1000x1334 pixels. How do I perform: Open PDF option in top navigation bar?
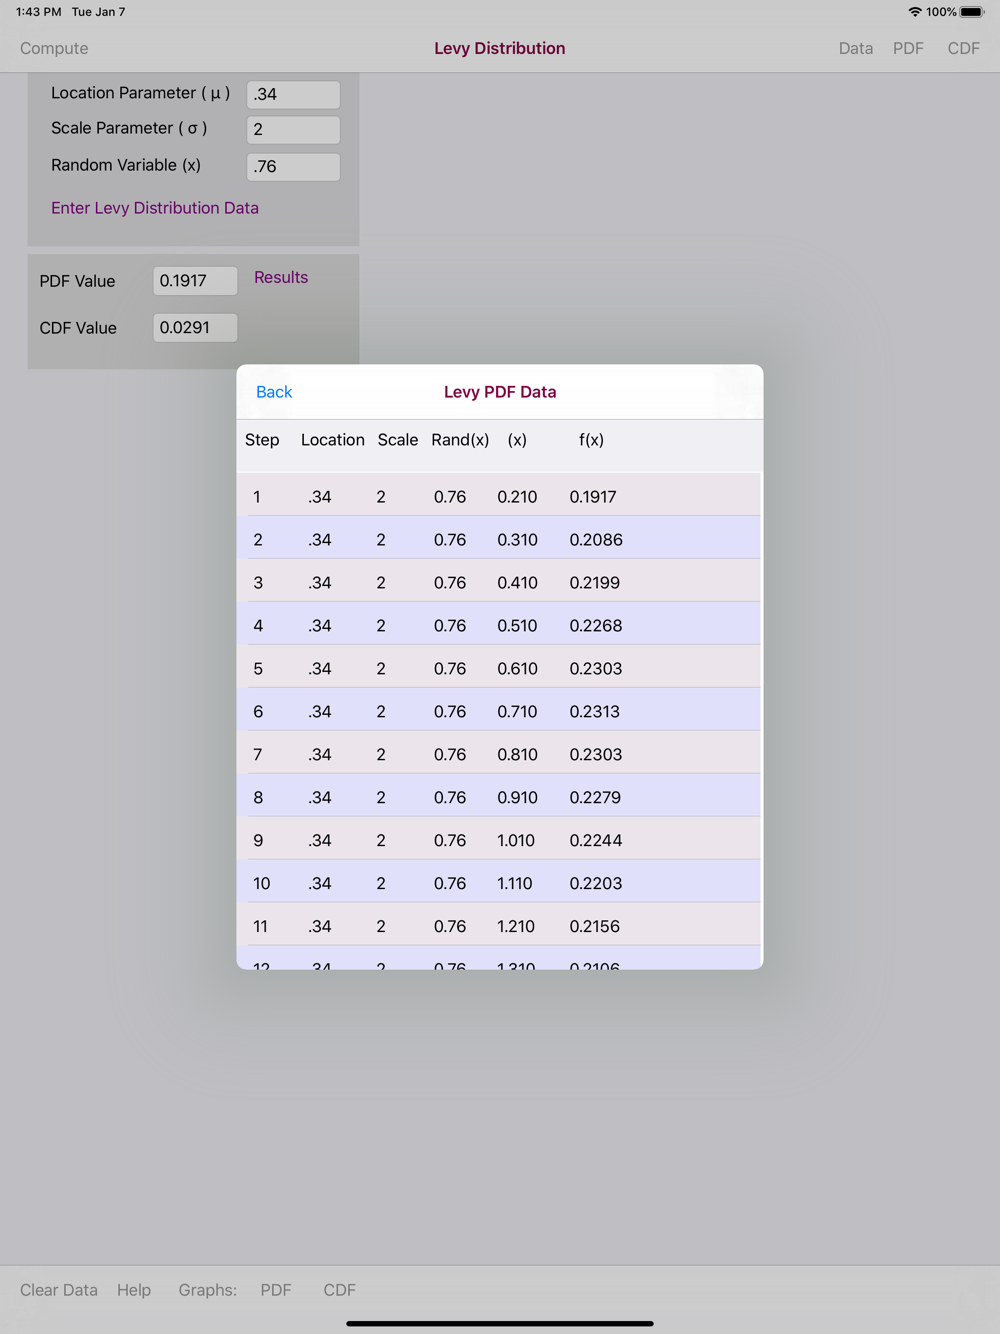pos(908,48)
